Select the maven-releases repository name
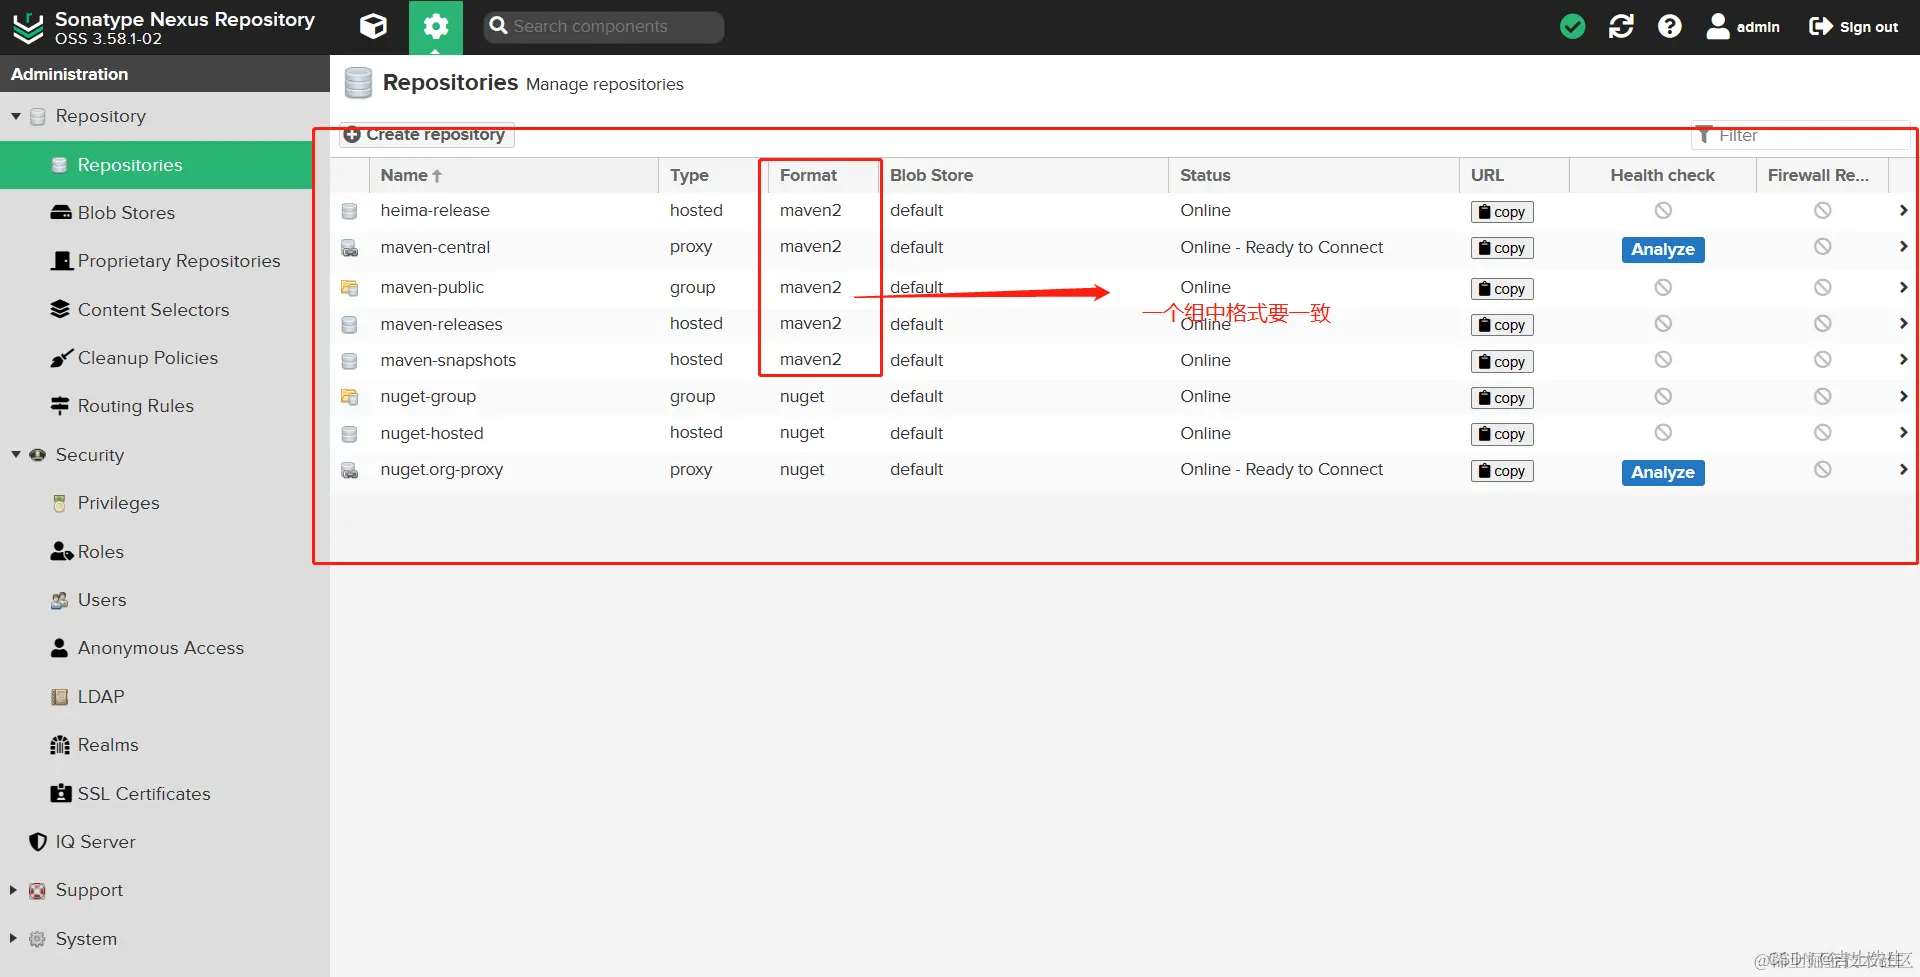Screen dimensions: 1920x977 (441, 324)
